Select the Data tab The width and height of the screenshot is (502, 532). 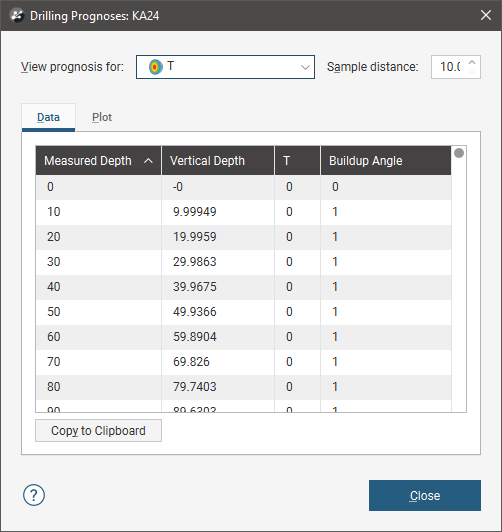pyautogui.click(x=49, y=117)
